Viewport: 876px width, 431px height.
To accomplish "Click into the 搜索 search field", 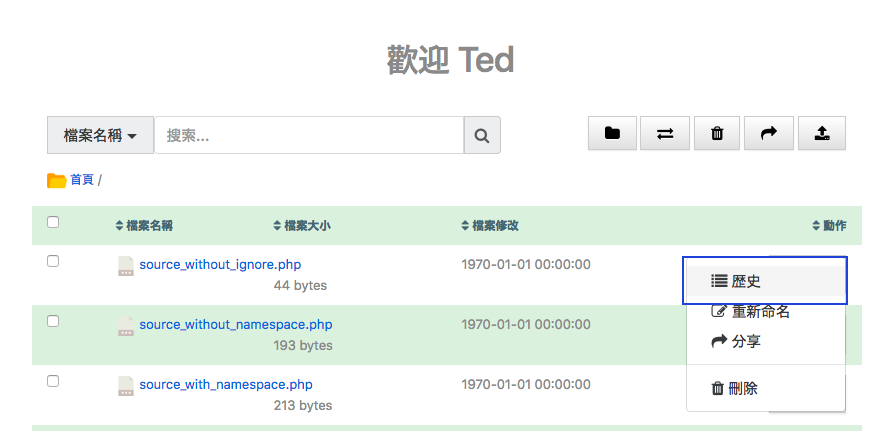I will tap(309, 135).
